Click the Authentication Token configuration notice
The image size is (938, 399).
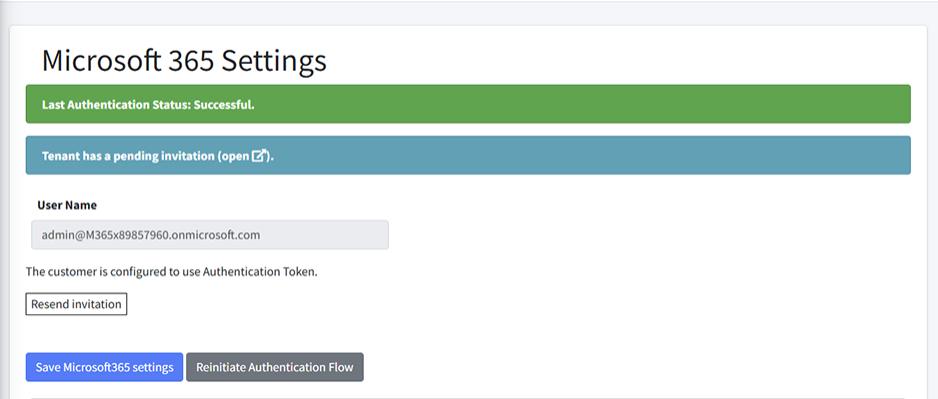[x=172, y=272]
